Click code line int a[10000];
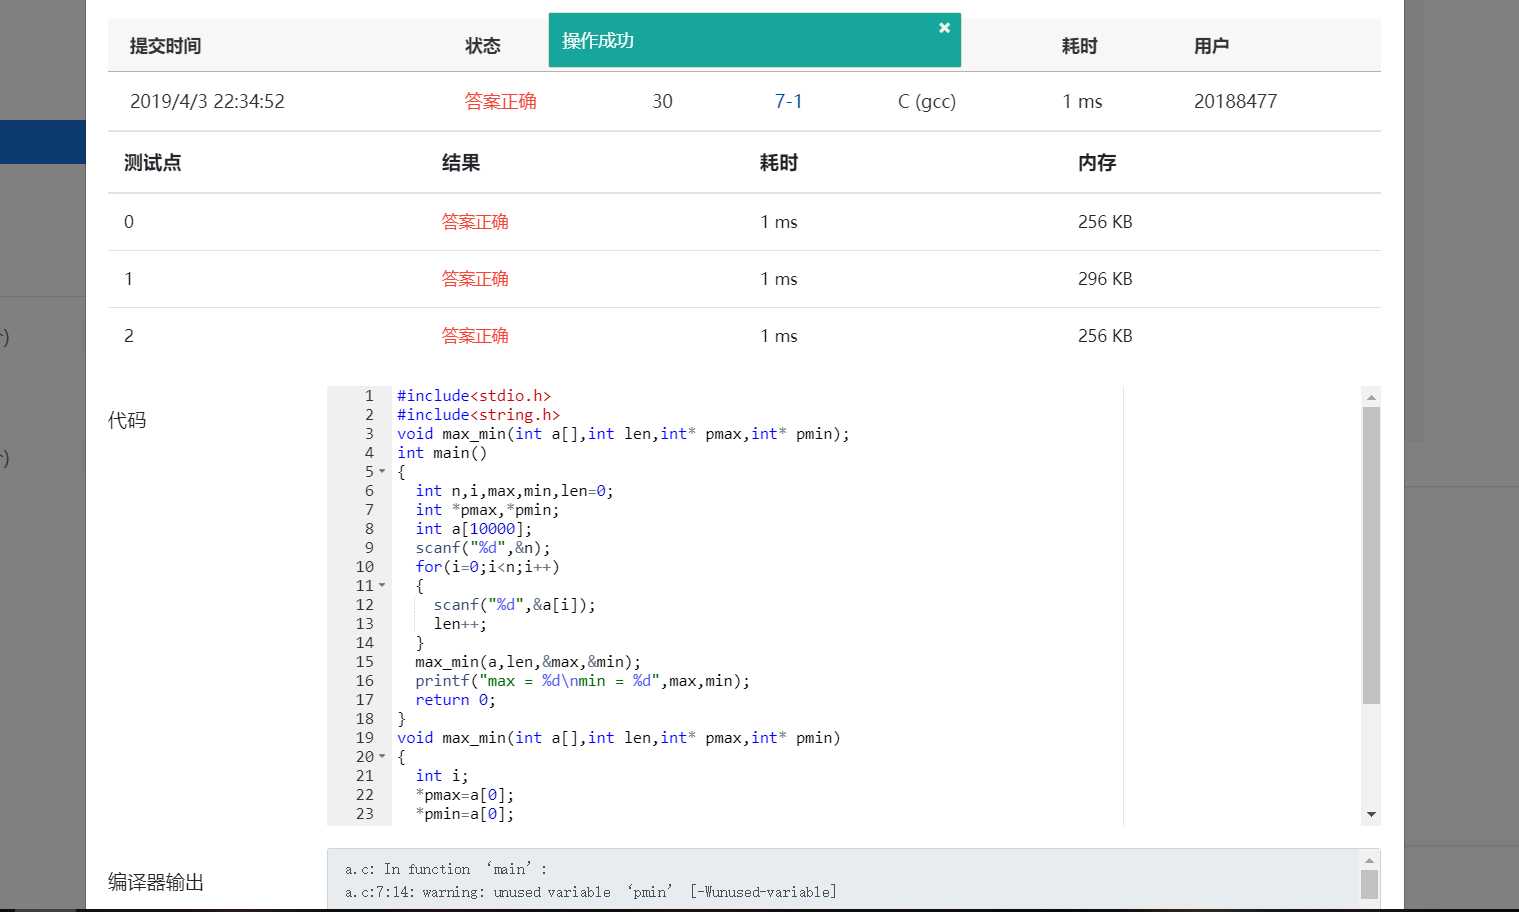The height and width of the screenshot is (912, 1519). tap(474, 529)
